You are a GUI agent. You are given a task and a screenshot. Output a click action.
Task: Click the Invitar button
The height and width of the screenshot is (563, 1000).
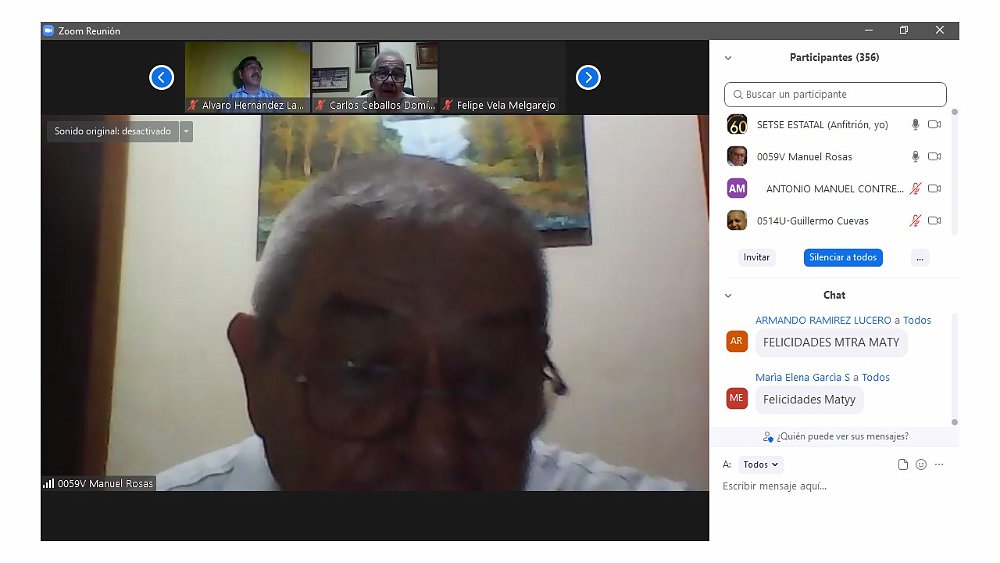pos(757,258)
